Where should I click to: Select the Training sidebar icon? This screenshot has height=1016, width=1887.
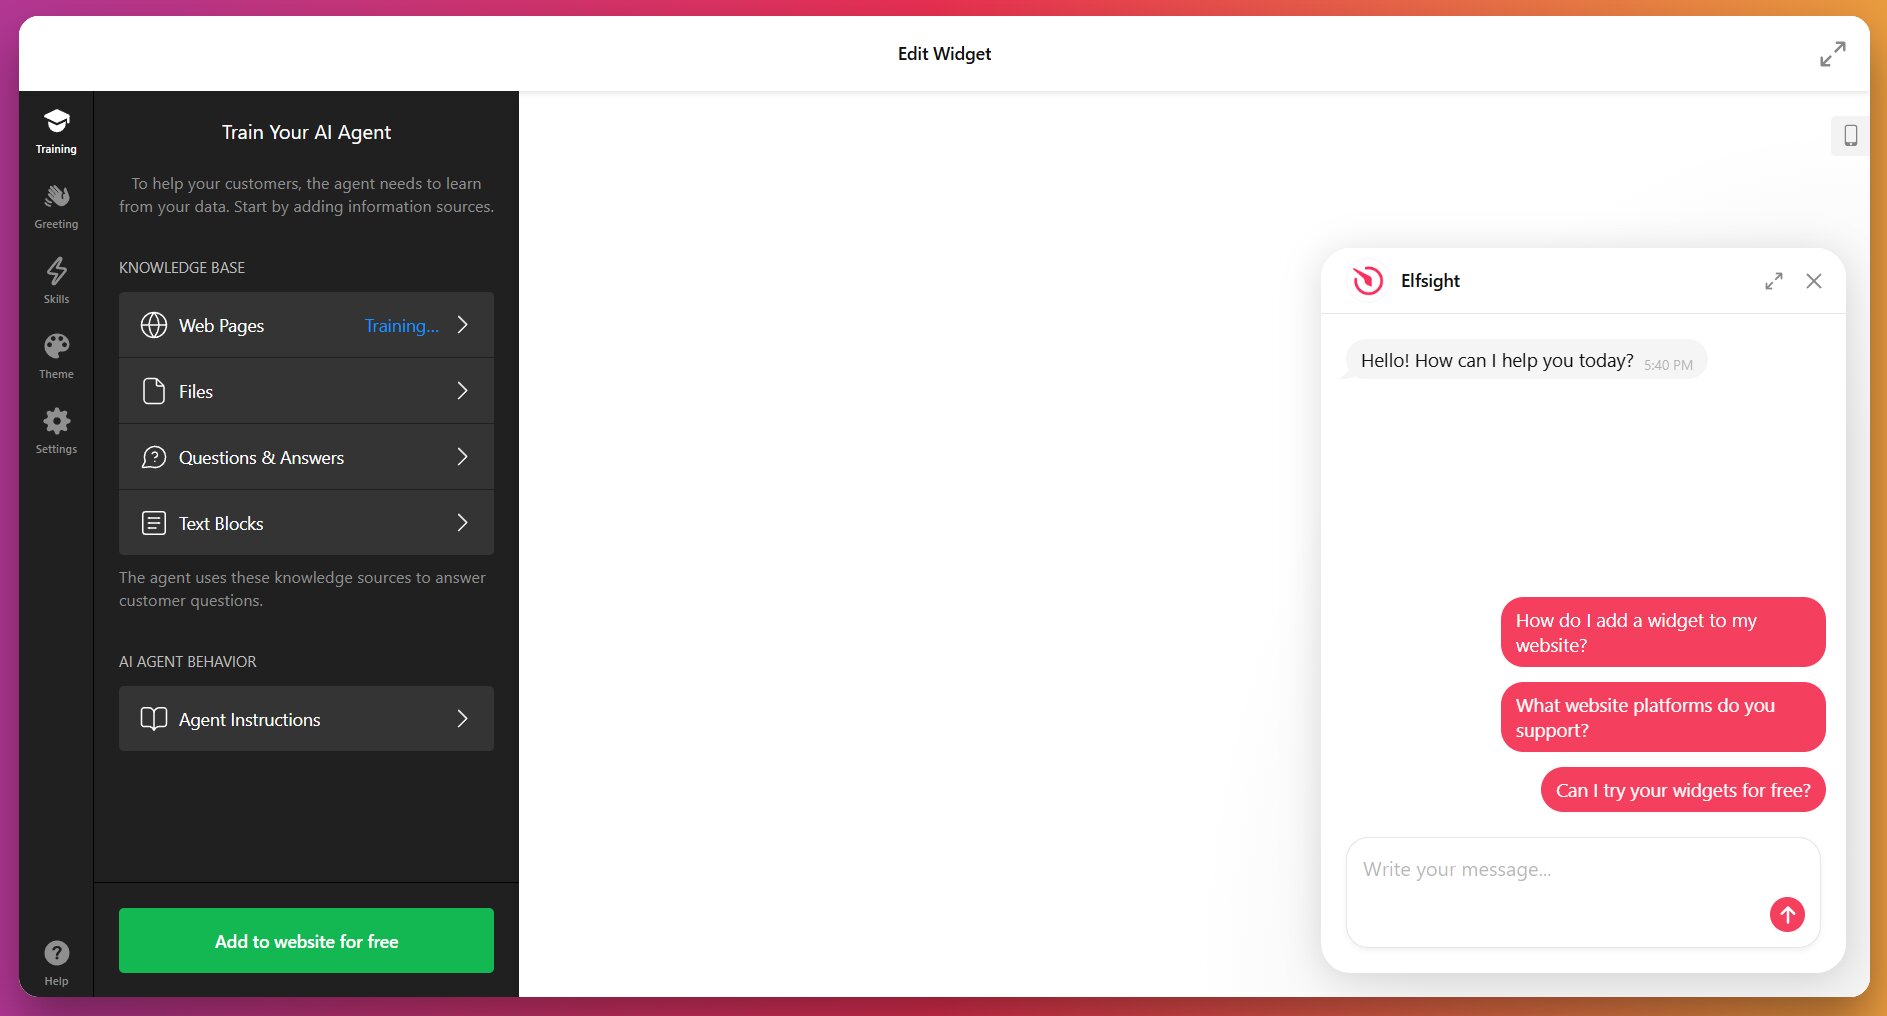(x=56, y=130)
